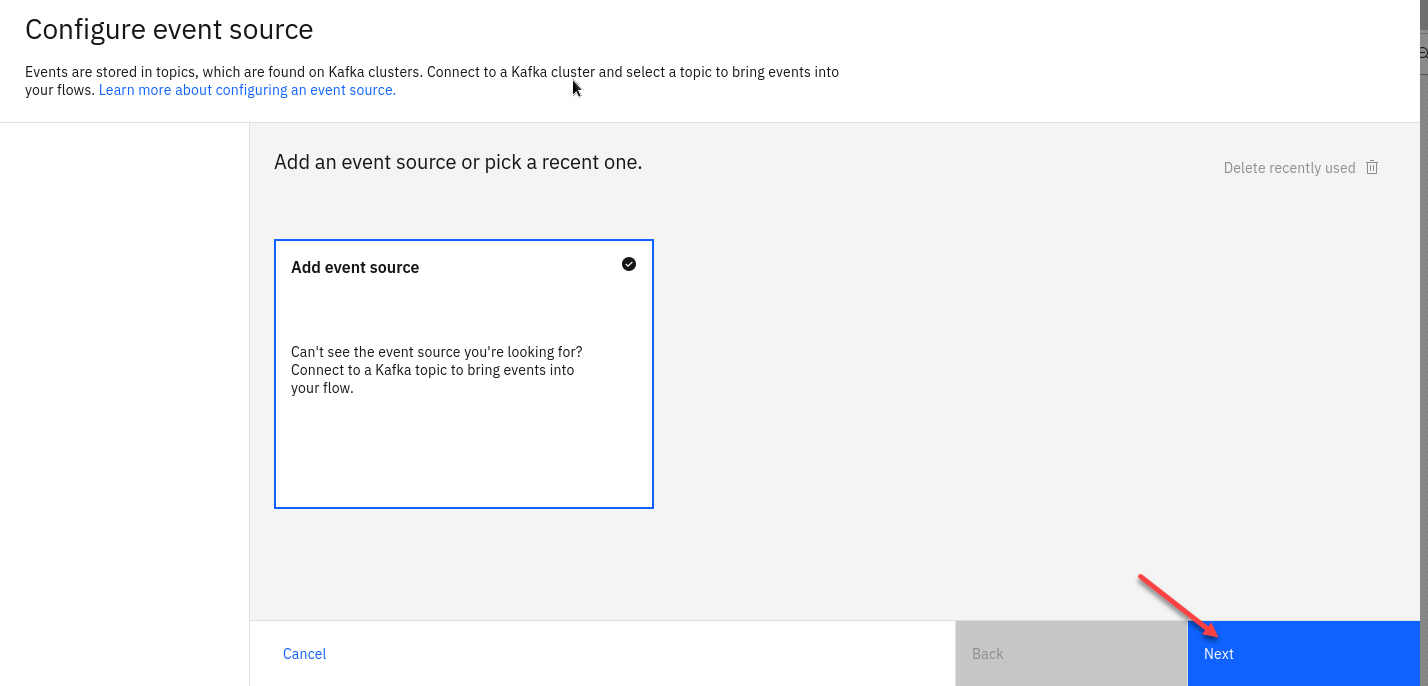Viewport: 1428px width, 686px height.
Task: Click the Cancel button
Action: click(x=304, y=654)
